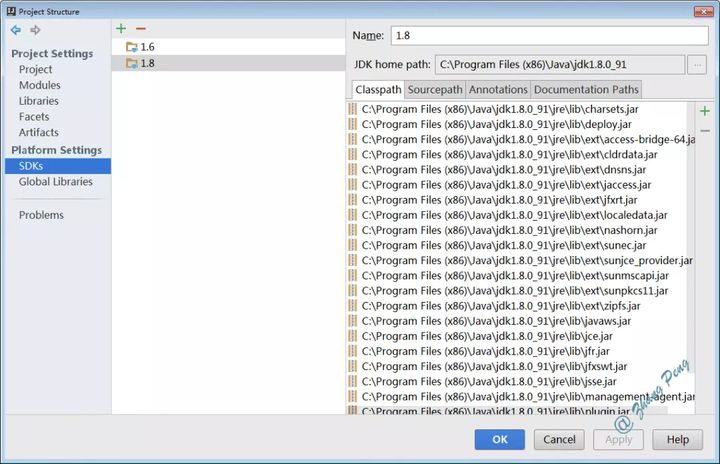Open Project settings
The image size is (720, 464).
(x=35, y=69)
